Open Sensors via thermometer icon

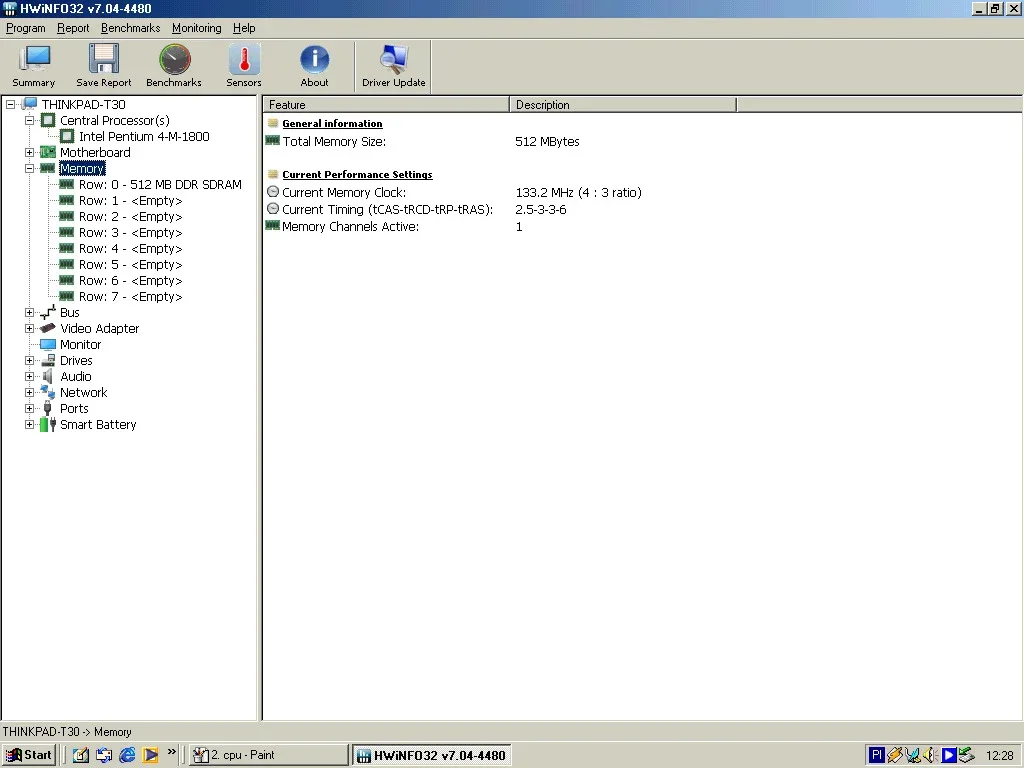click(x=244, y=59)
